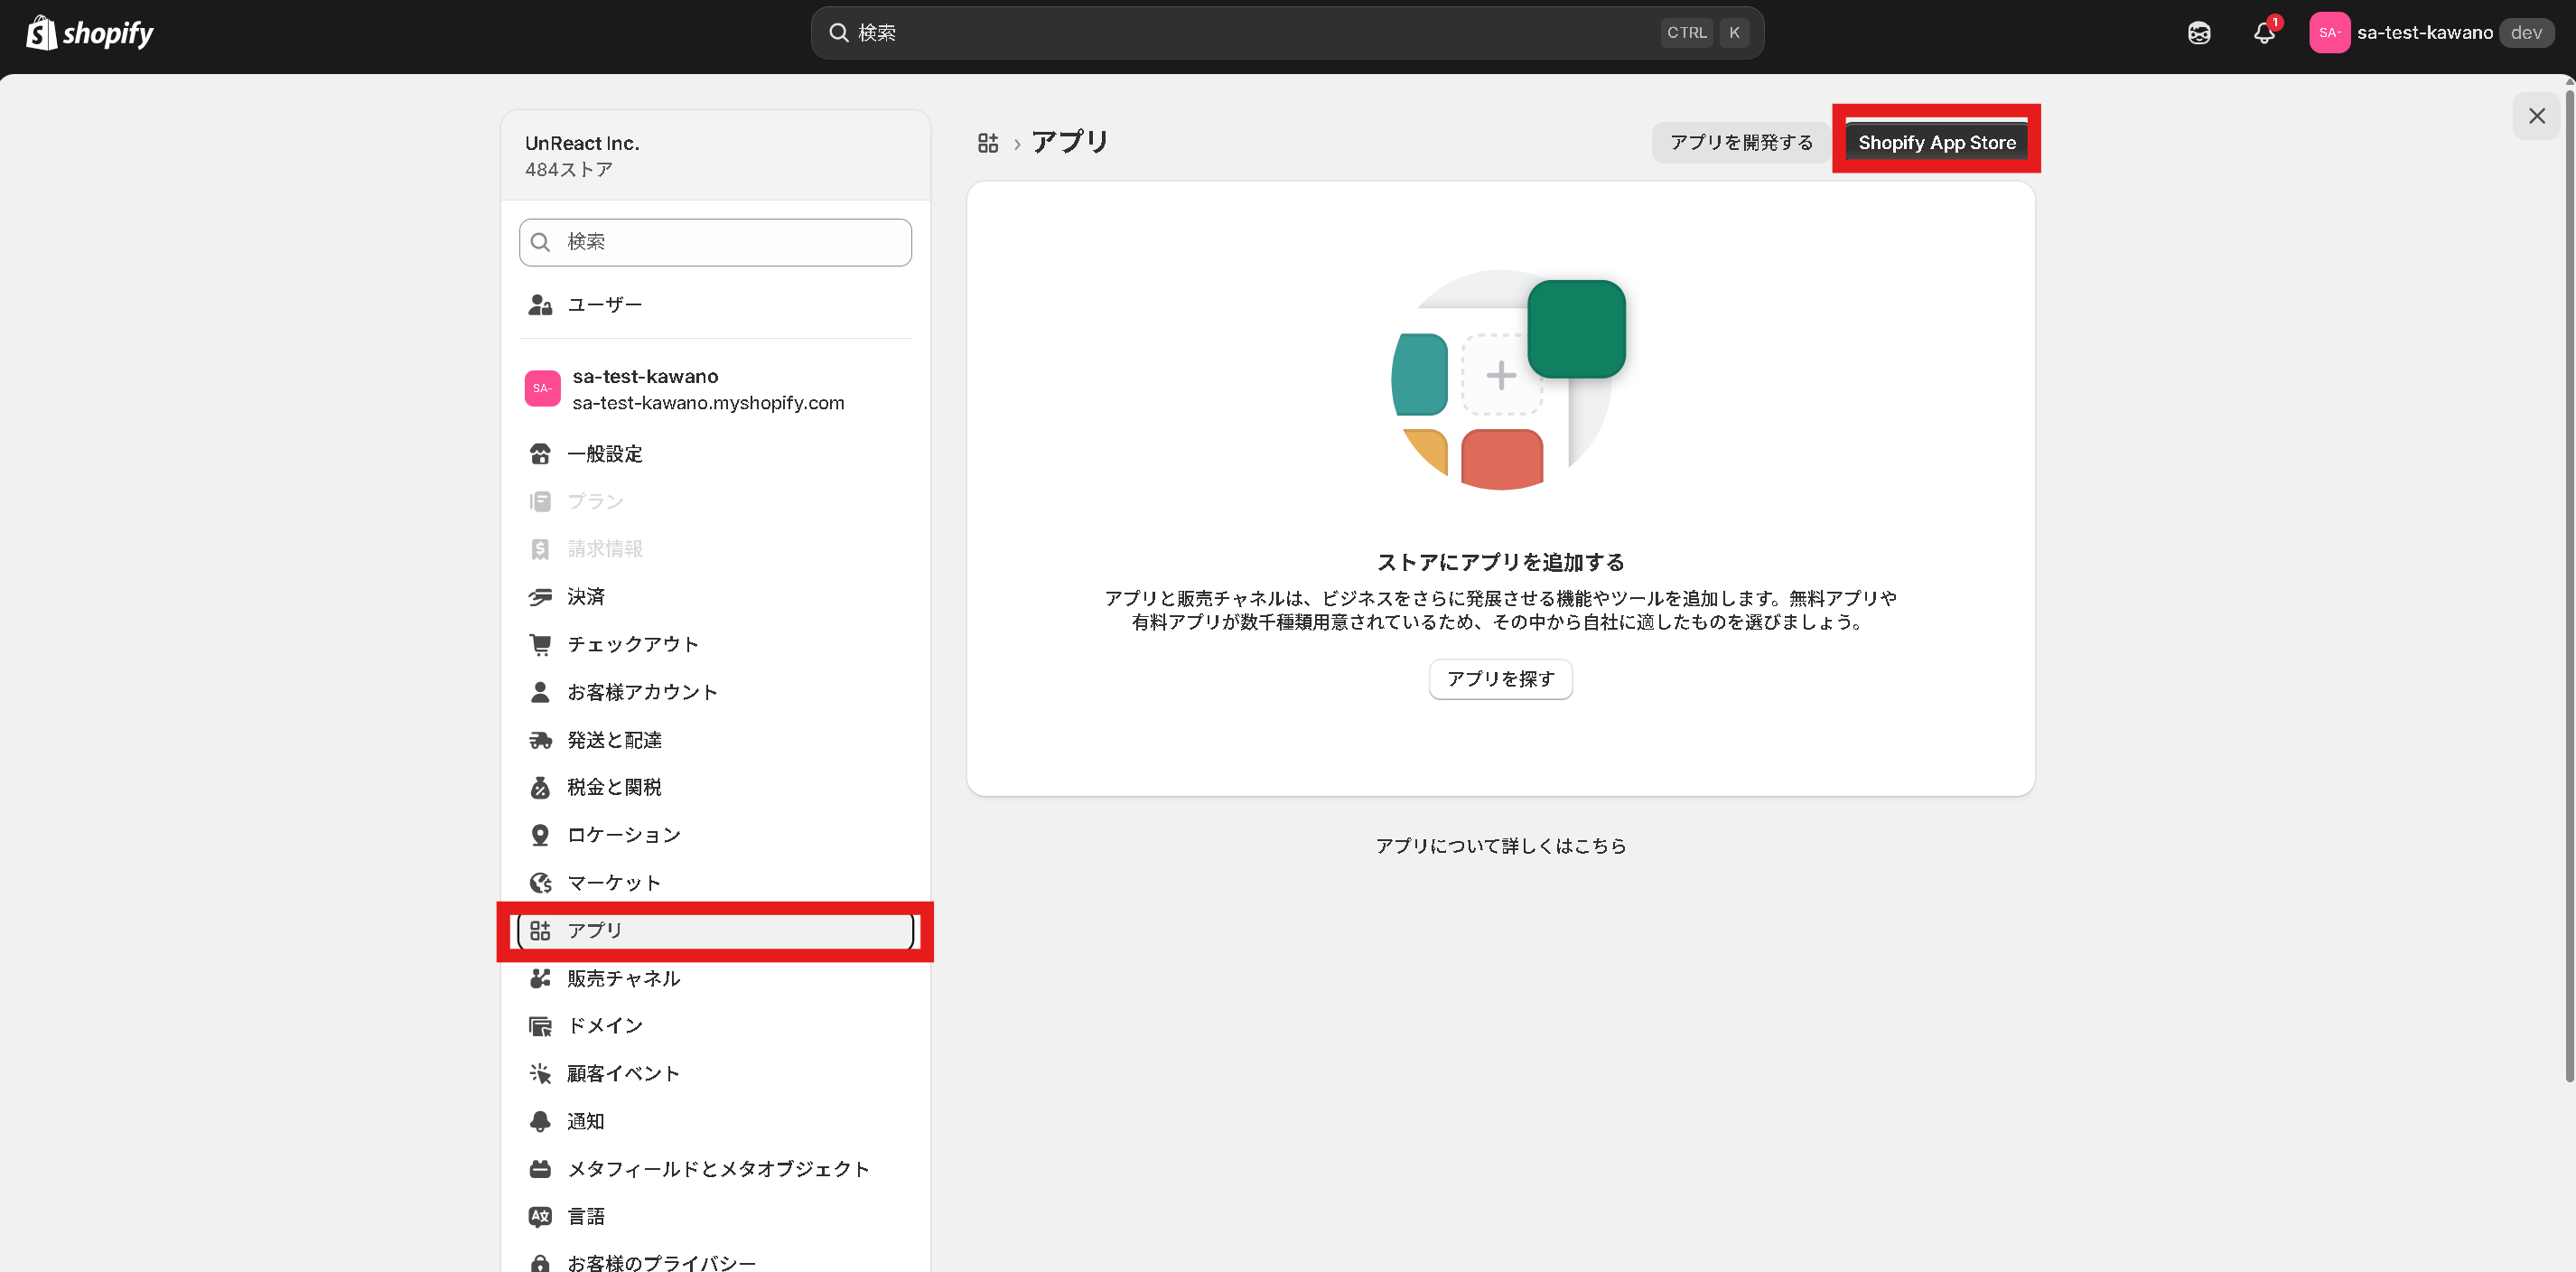Open 言語 settings
The image size is (2576, 1272).
[x=715, y=1216]
